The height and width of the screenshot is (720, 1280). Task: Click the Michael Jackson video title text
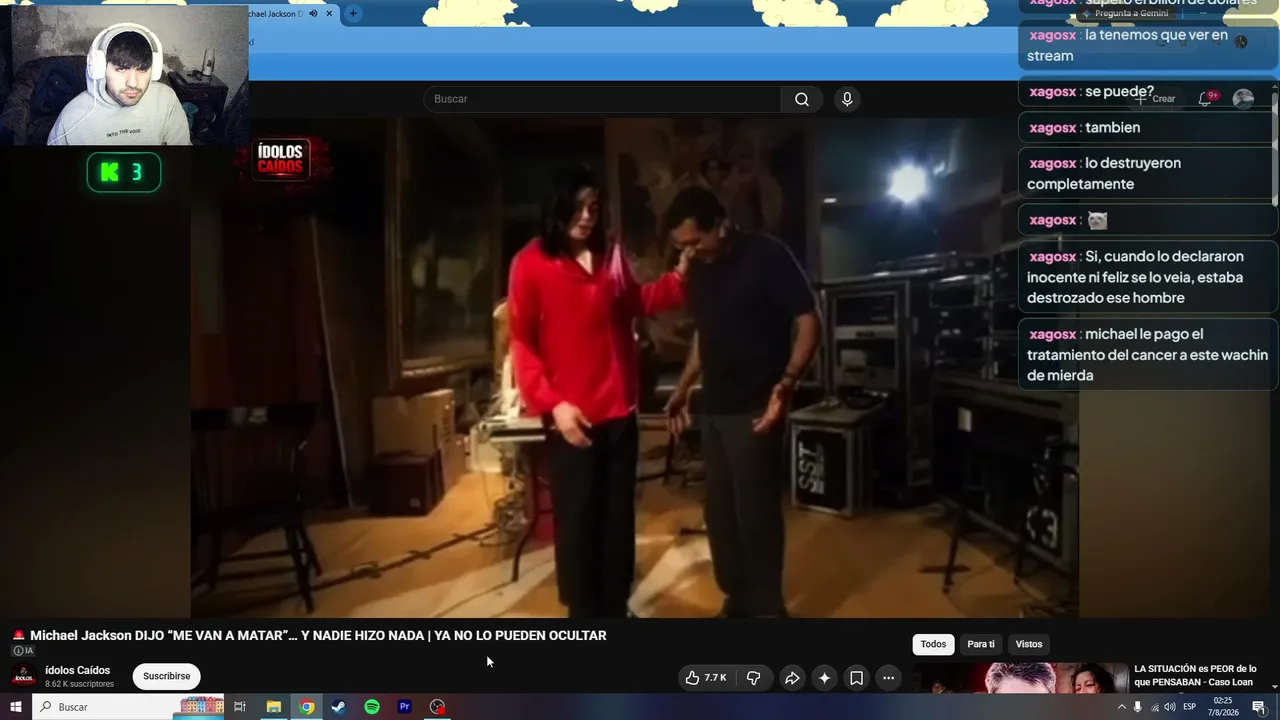(x=318, y=636)
